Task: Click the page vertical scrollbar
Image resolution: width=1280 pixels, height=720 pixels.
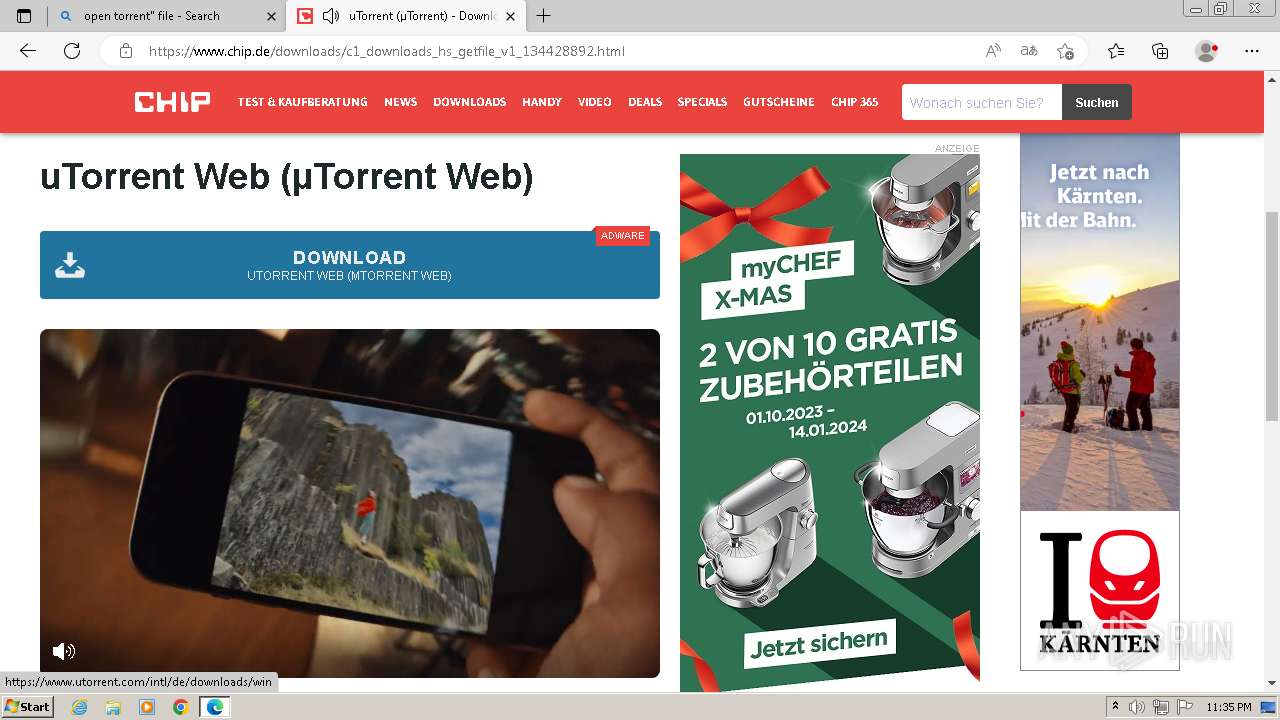Action: tap(1272, 315)
